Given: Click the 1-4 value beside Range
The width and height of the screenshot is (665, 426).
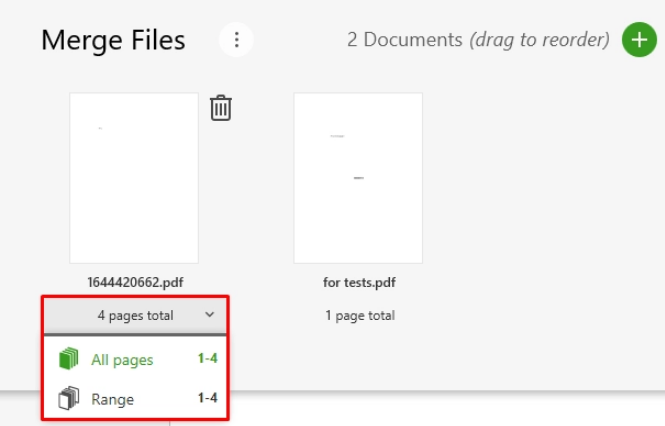Looking at the screenshot, I should pos(208,399).
